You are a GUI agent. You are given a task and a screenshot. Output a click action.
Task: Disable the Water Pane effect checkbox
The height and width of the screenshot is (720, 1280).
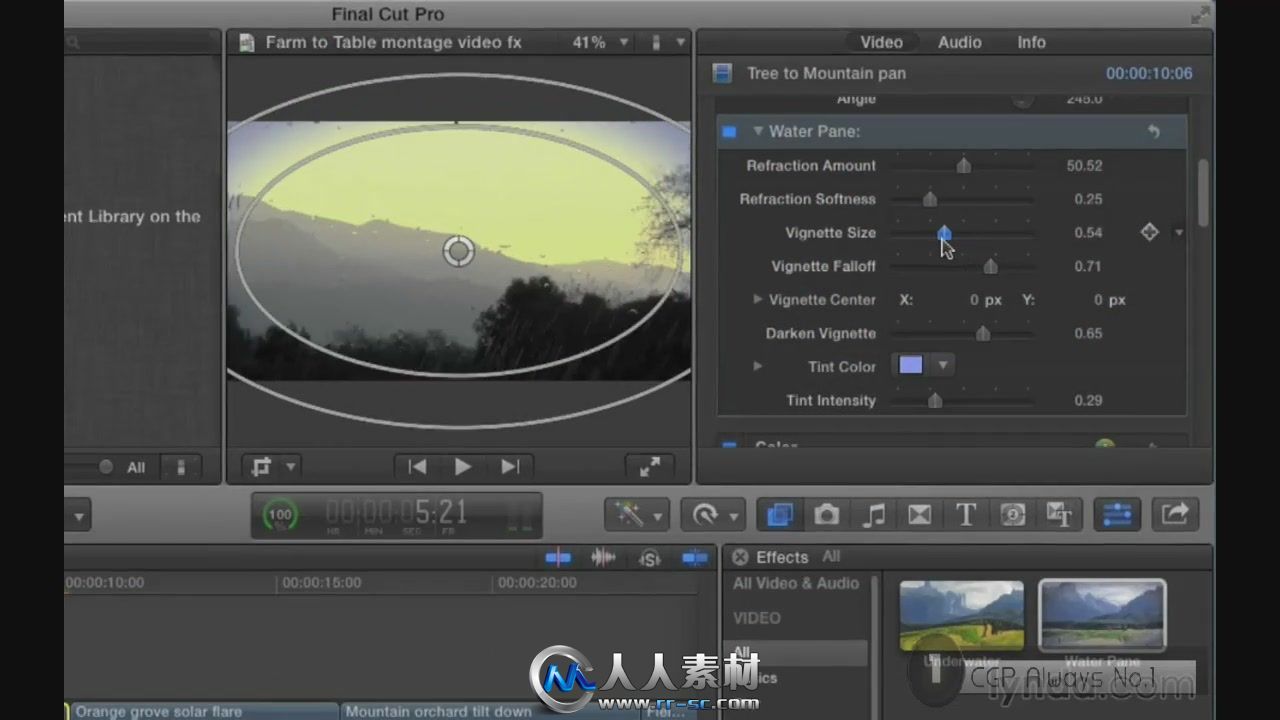[x=729, y=131]
